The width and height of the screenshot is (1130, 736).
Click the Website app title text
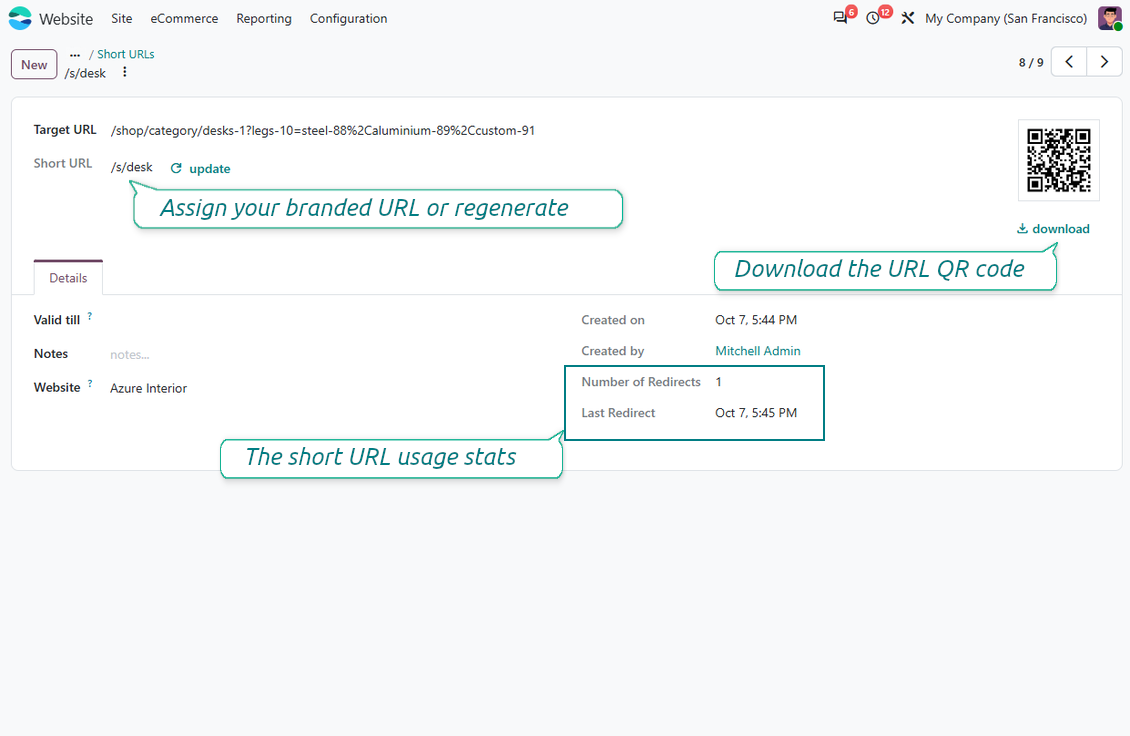click(x=66, y=19)
